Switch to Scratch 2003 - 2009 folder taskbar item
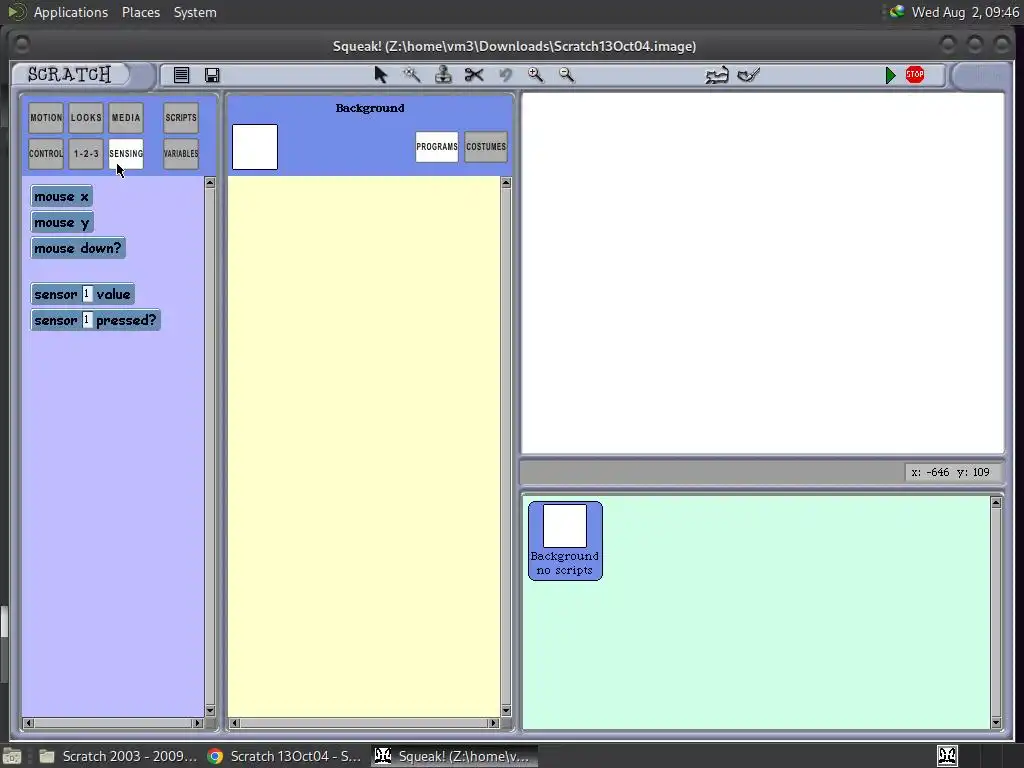Viewport: 1024px width, 768px height. pos(118,756)
